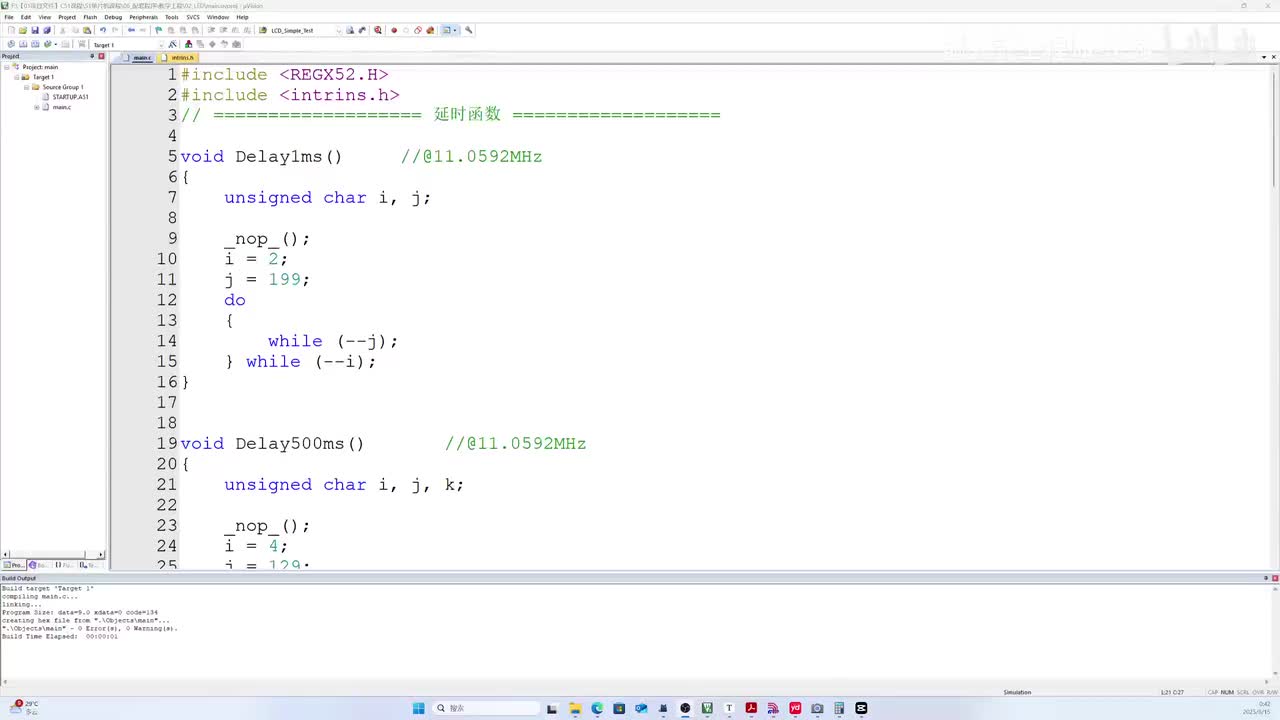Image resolution: width=1280 pixels, height=720 pixels.
Task: Click the Undo arrow icon
Action: [102, 30]
